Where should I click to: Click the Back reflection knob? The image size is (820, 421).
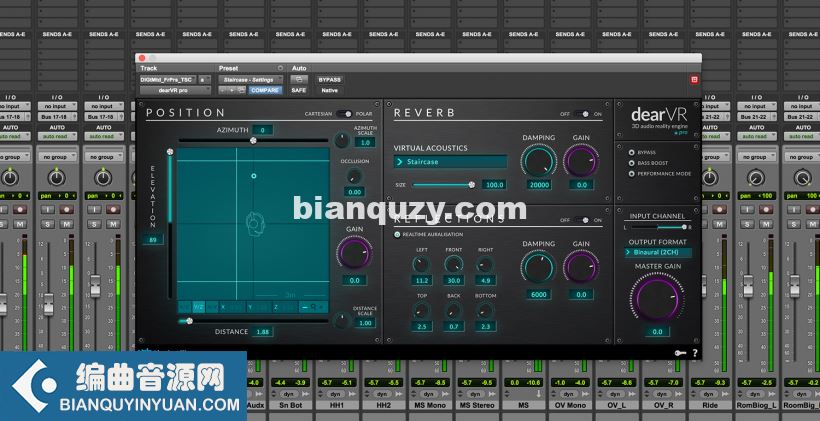click(x=453, y=311)
